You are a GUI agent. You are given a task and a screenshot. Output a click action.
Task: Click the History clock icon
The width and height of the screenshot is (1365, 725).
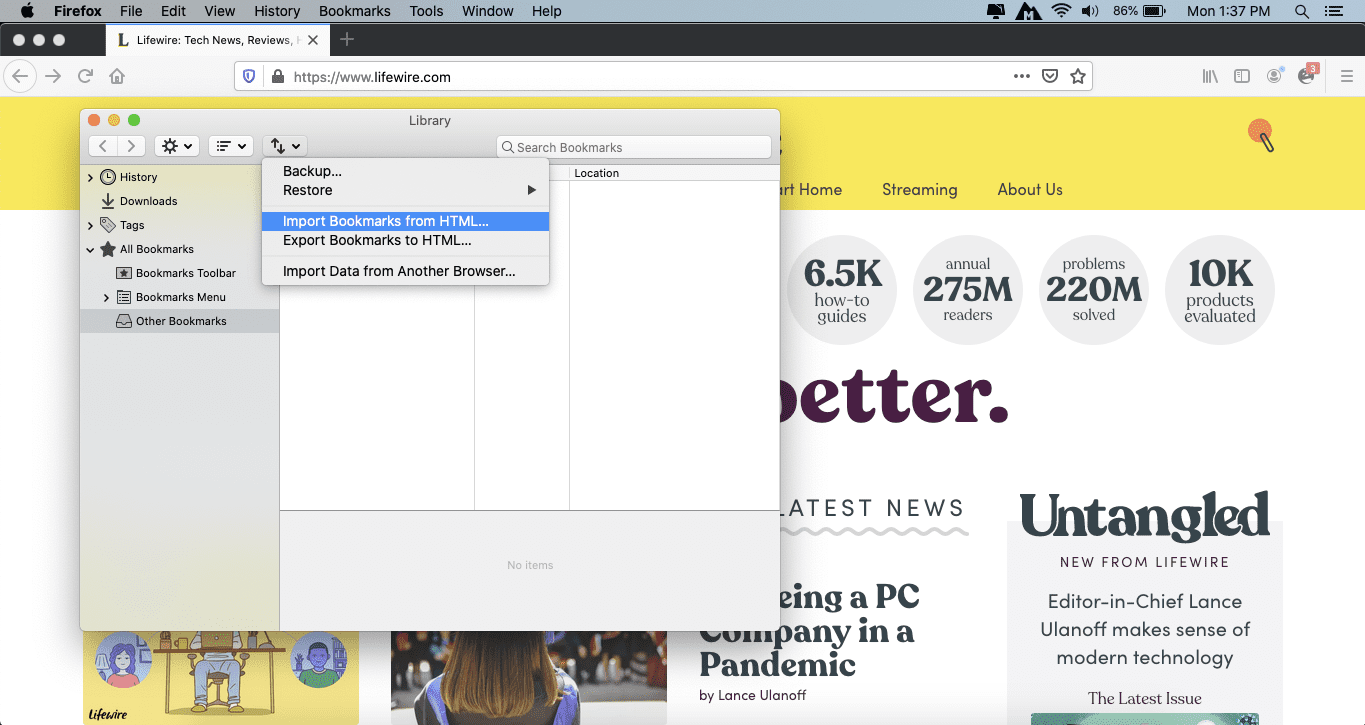coord(108,177)
